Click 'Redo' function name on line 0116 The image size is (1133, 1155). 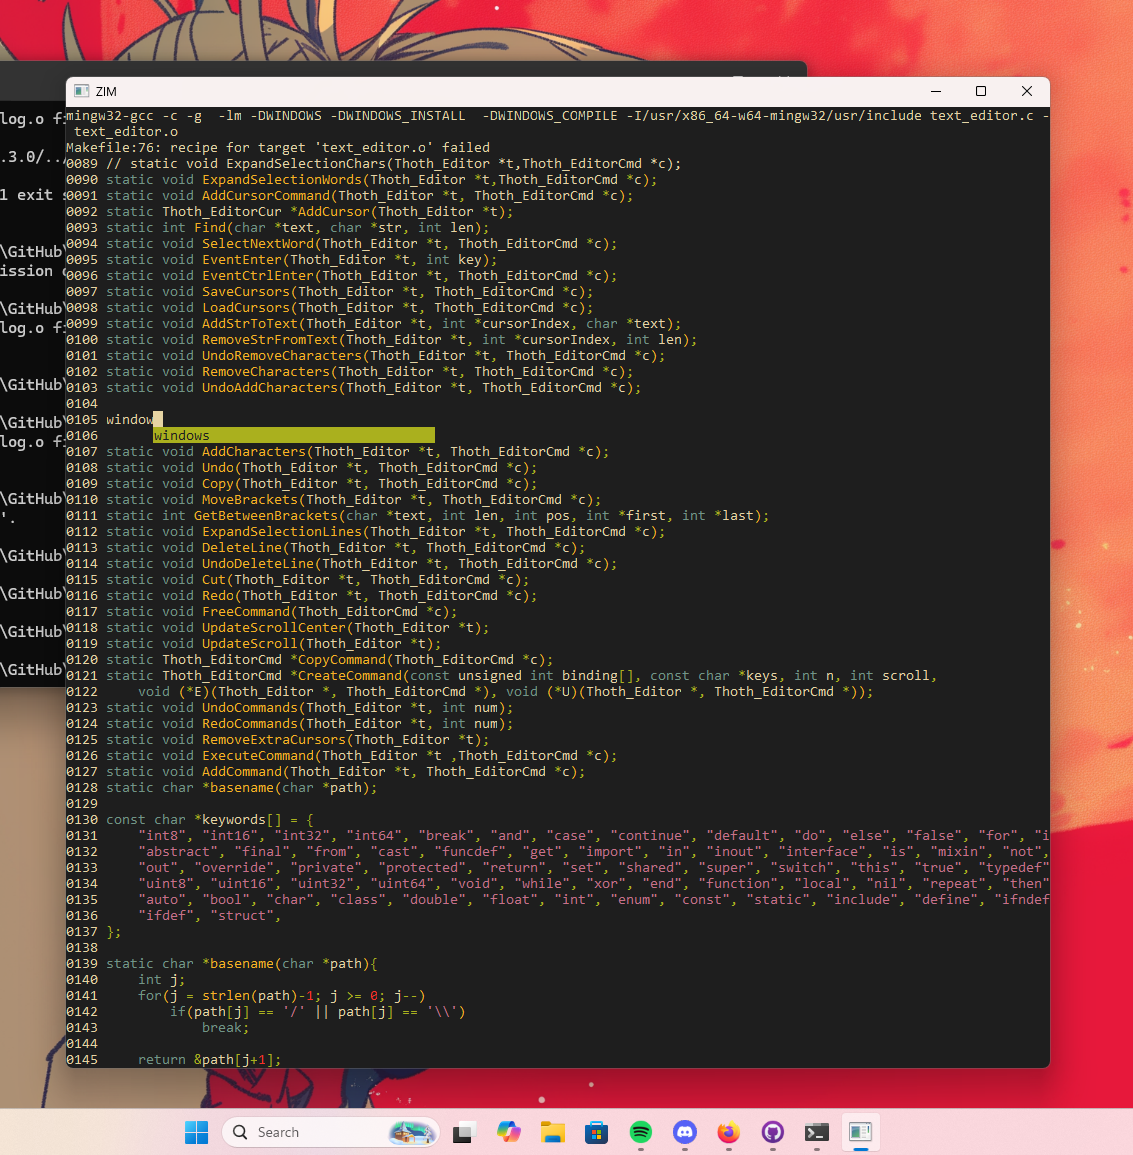(x=218, y=596)
